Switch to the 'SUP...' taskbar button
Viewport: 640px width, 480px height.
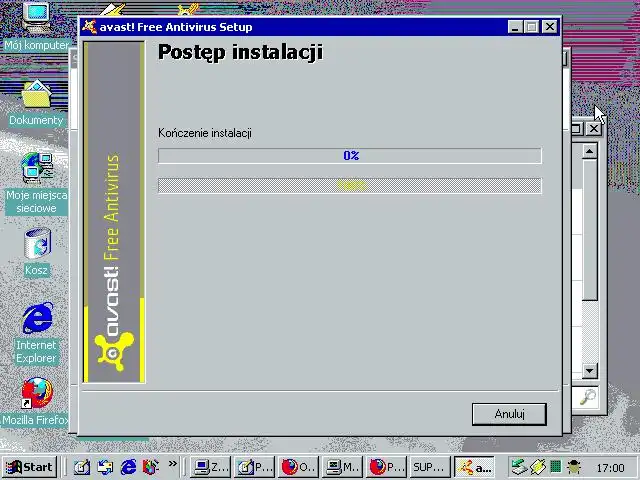click(x=430, y=467)
